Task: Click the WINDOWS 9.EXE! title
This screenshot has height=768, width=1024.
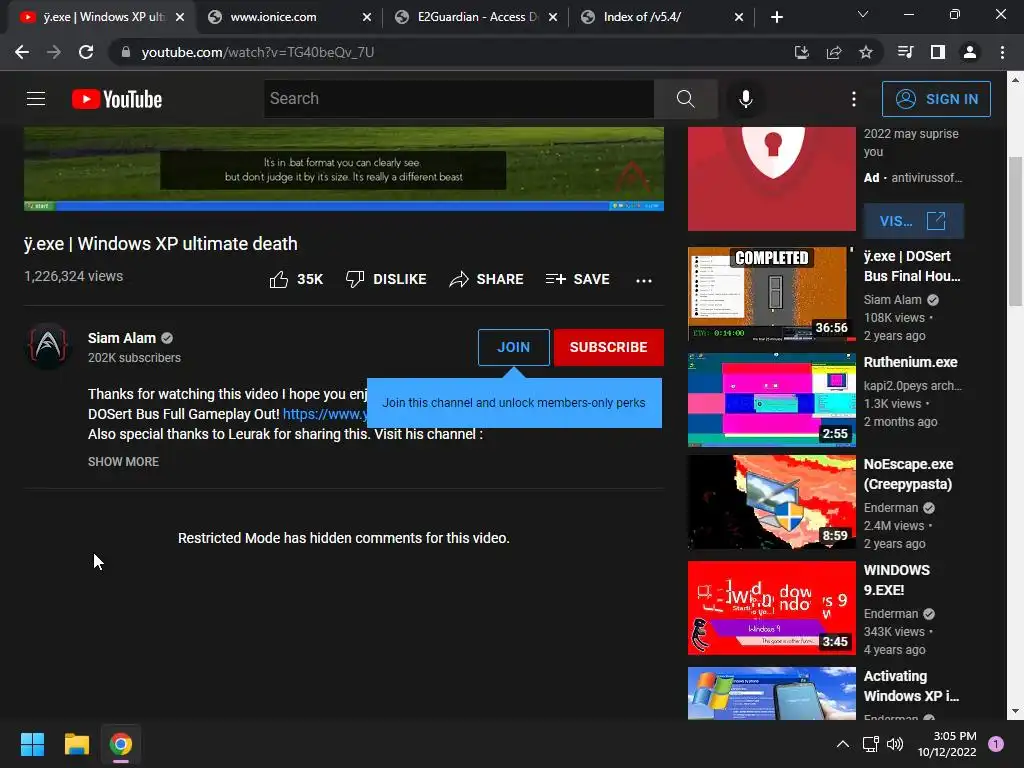Action: (x=897, y=580)
